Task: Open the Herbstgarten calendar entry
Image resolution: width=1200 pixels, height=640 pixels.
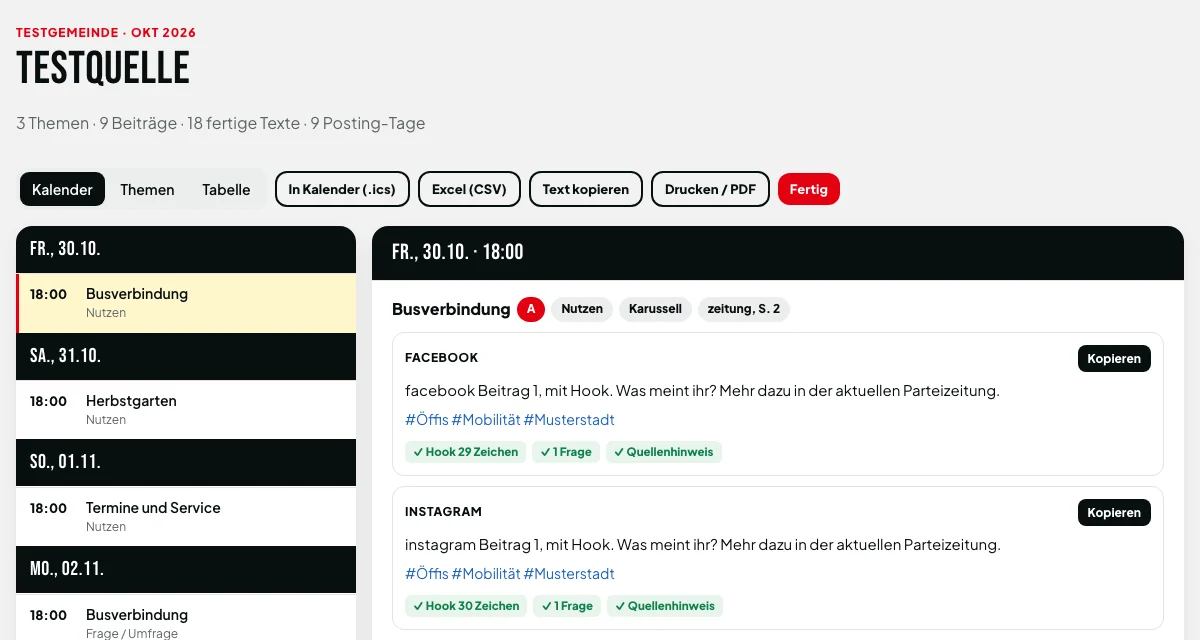Action: 186,409
